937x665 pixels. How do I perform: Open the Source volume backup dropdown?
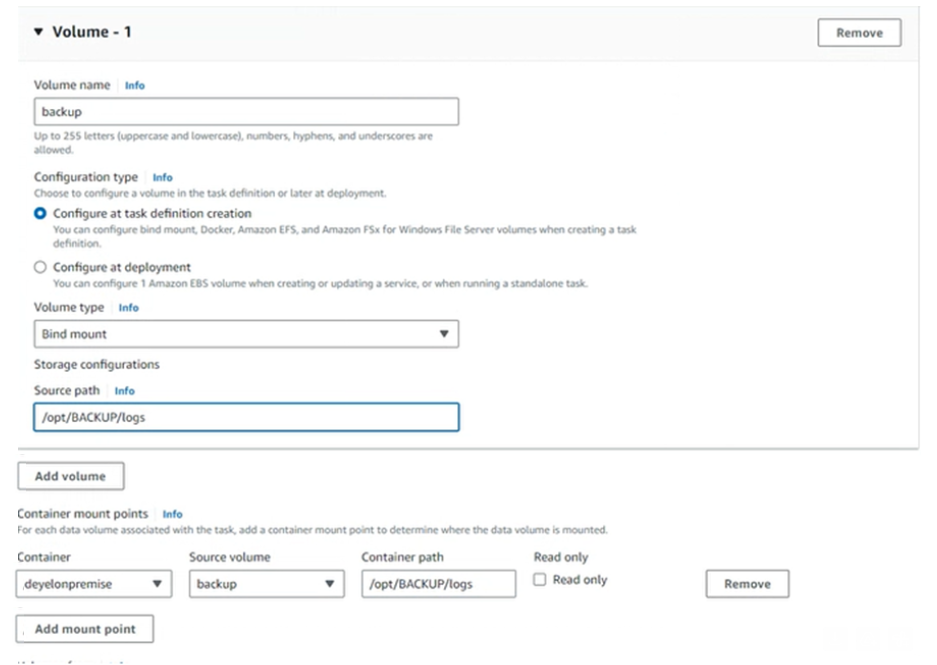pos(266,584)
